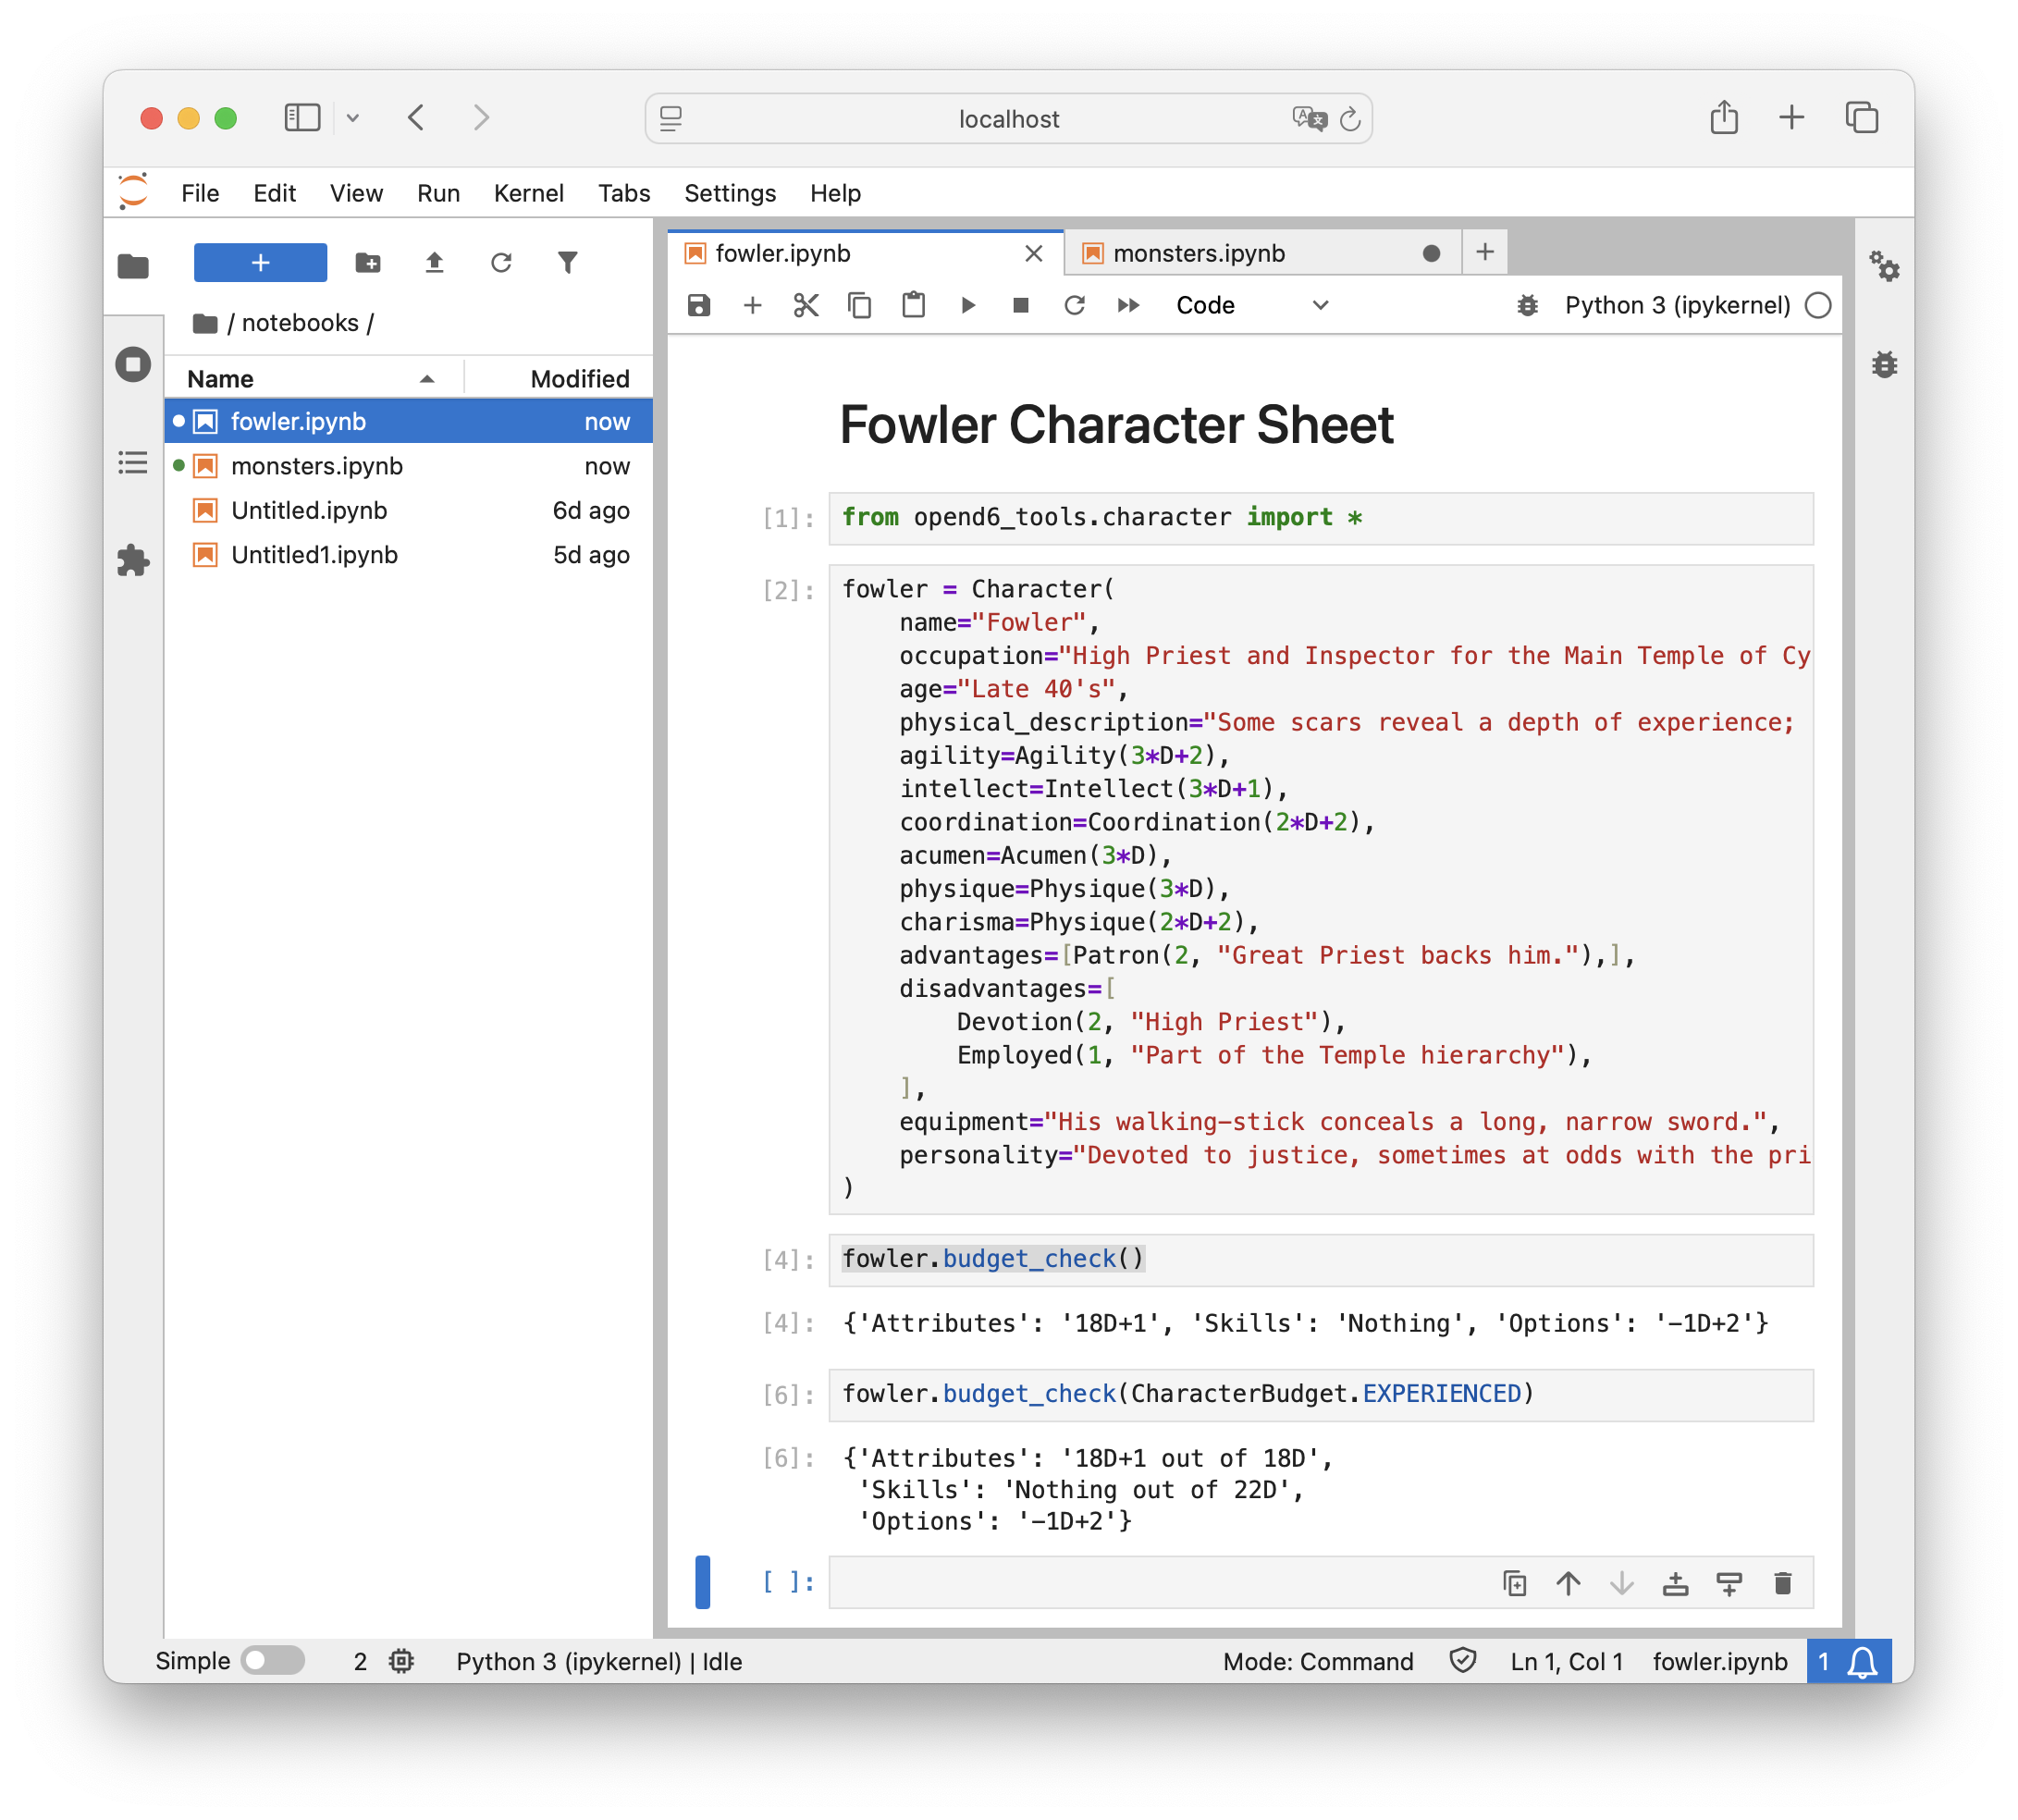Select monsters.ipynb in file list
Viewport: 2018px width, 1820px height.
(408, 466)
